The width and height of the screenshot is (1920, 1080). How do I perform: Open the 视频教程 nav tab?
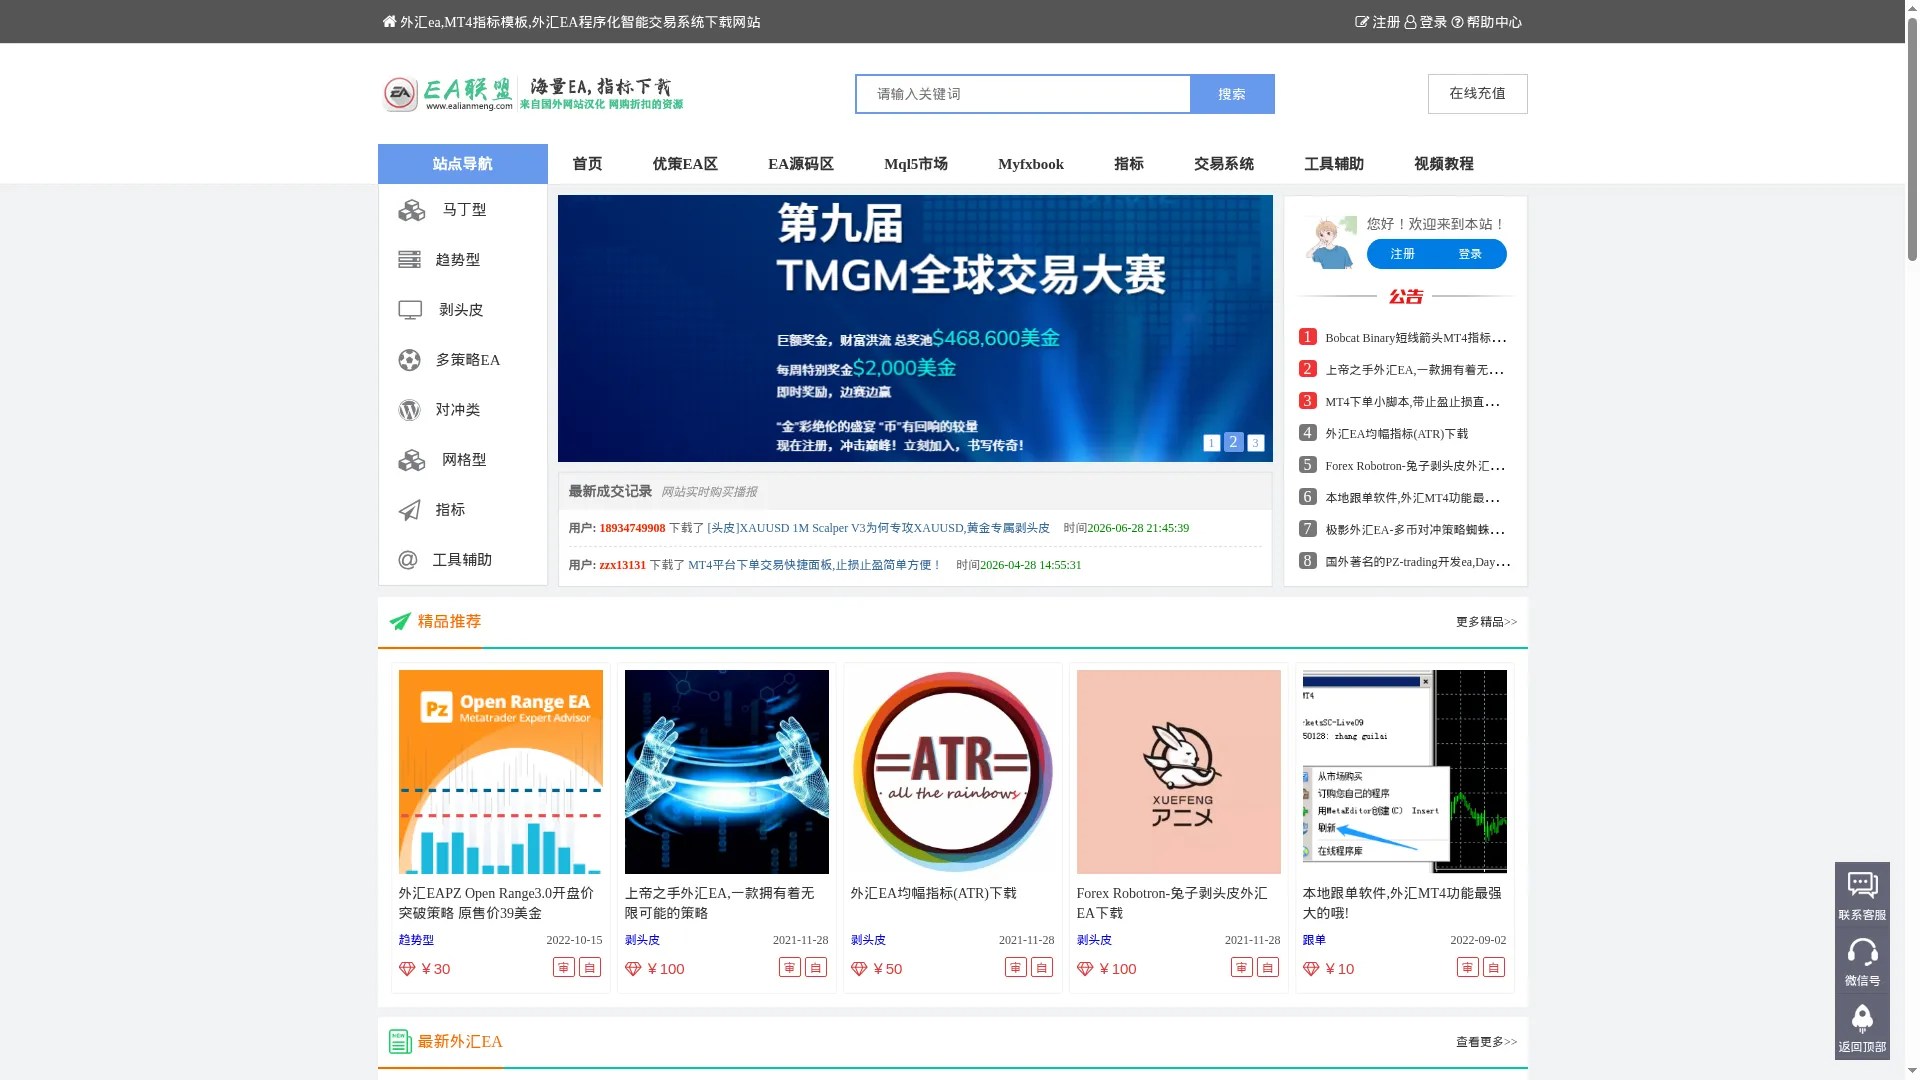[x=1444, y=164]
